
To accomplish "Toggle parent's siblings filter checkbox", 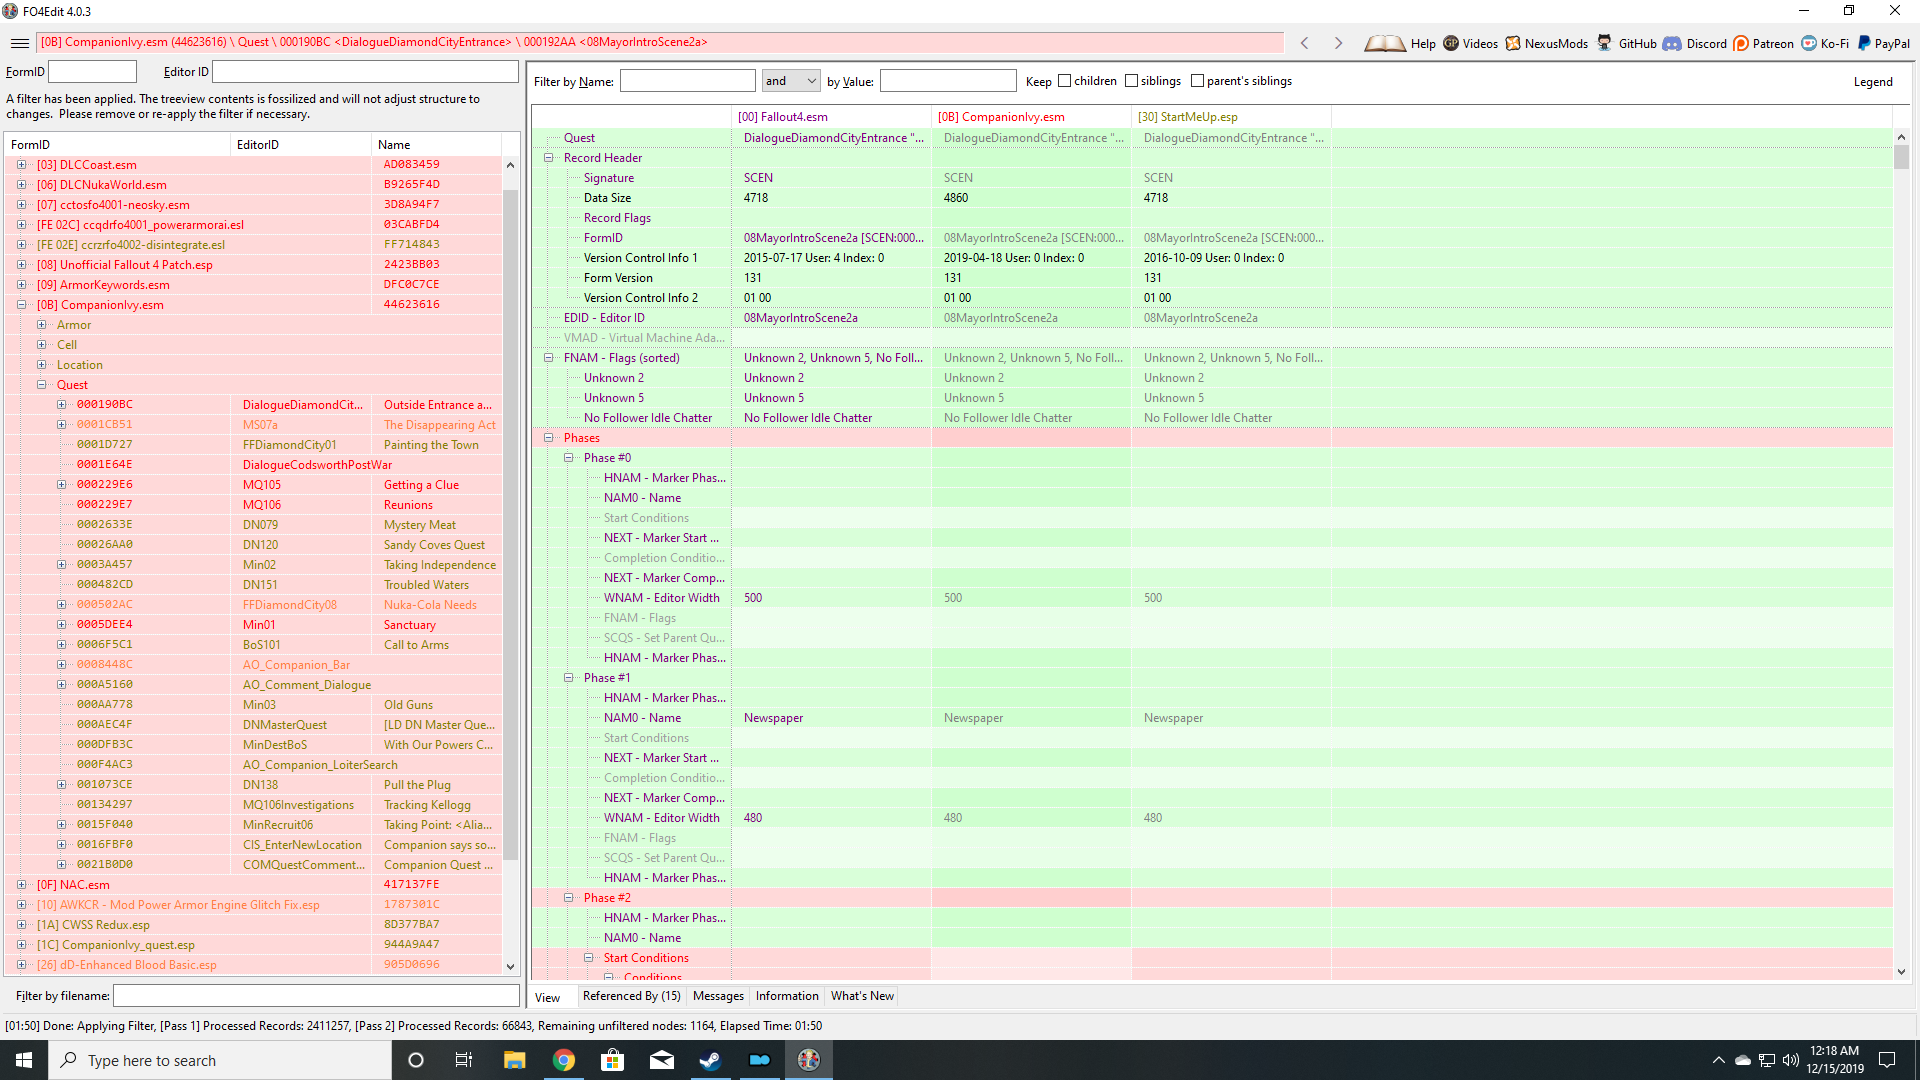I will (x=1196, y=80).
